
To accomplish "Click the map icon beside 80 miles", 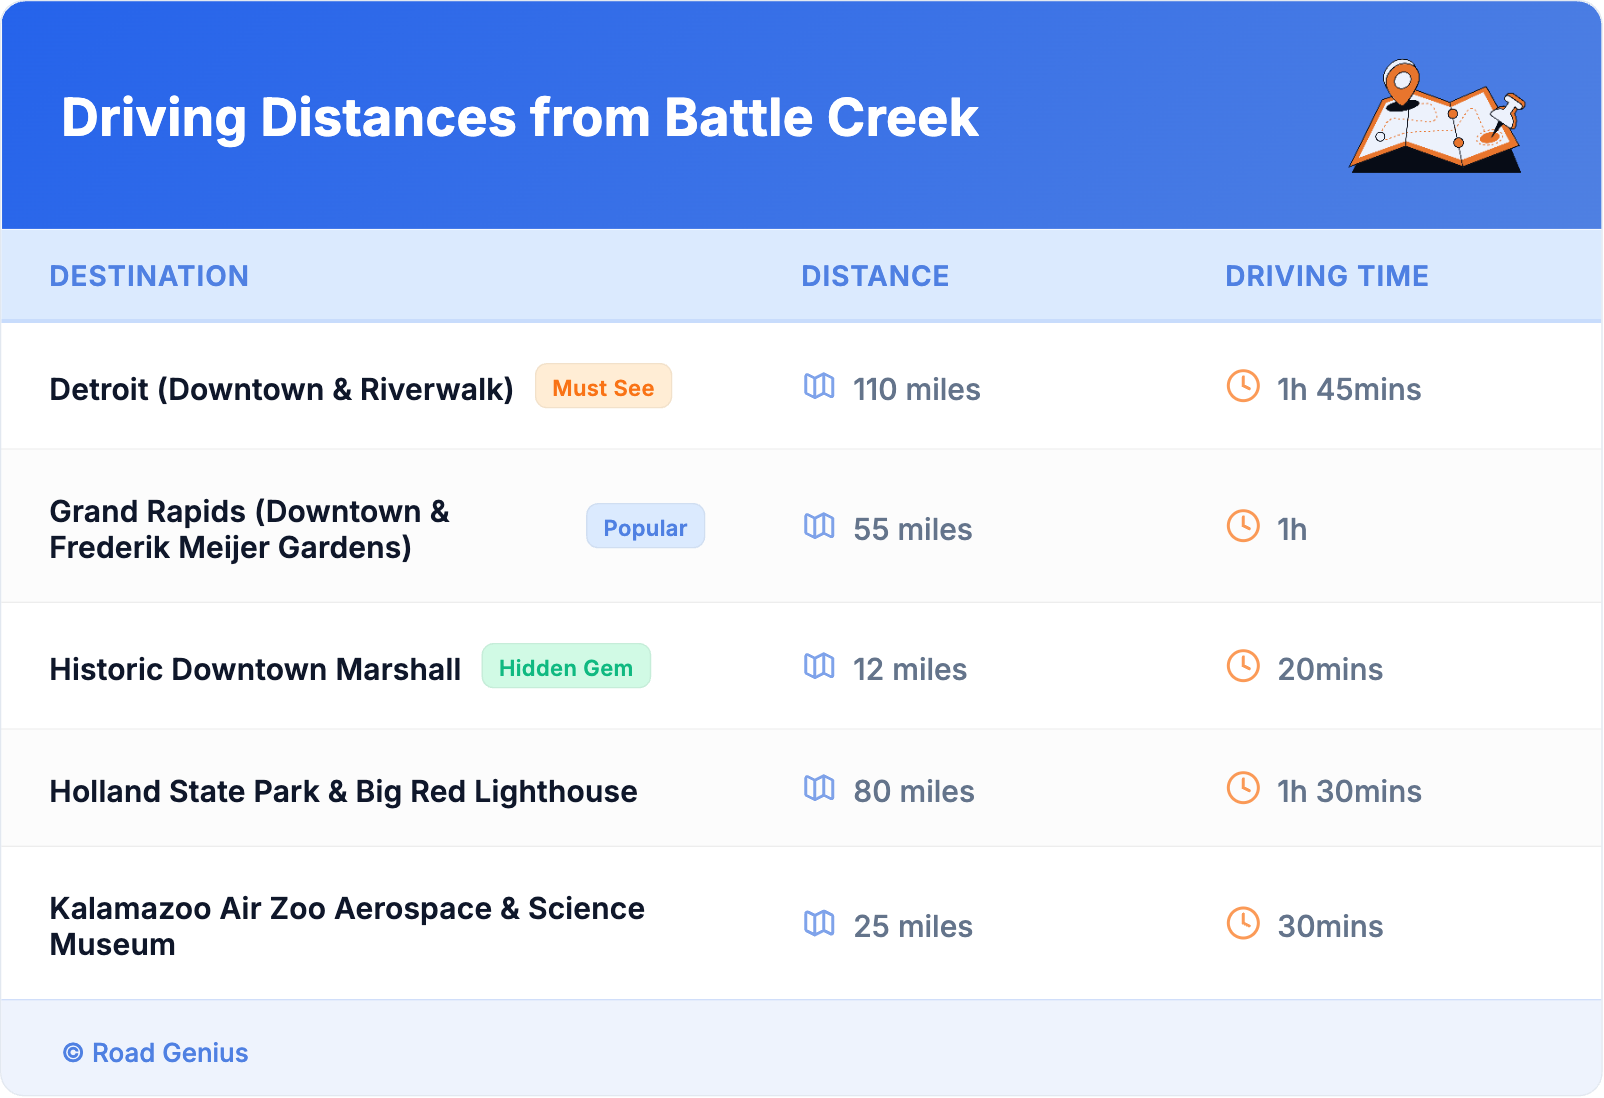I will [819, 788].
